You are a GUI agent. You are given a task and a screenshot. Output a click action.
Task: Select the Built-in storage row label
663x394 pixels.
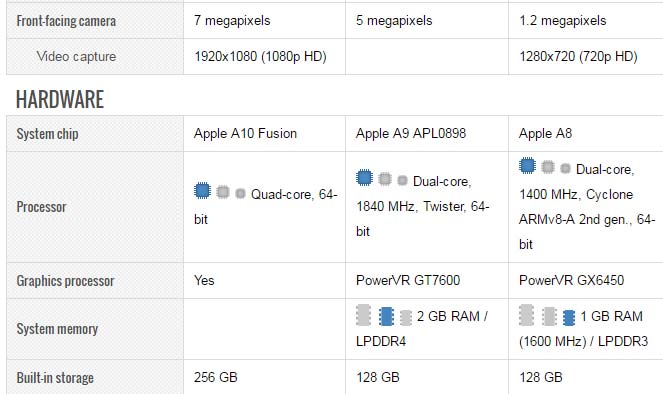point(55,378)
